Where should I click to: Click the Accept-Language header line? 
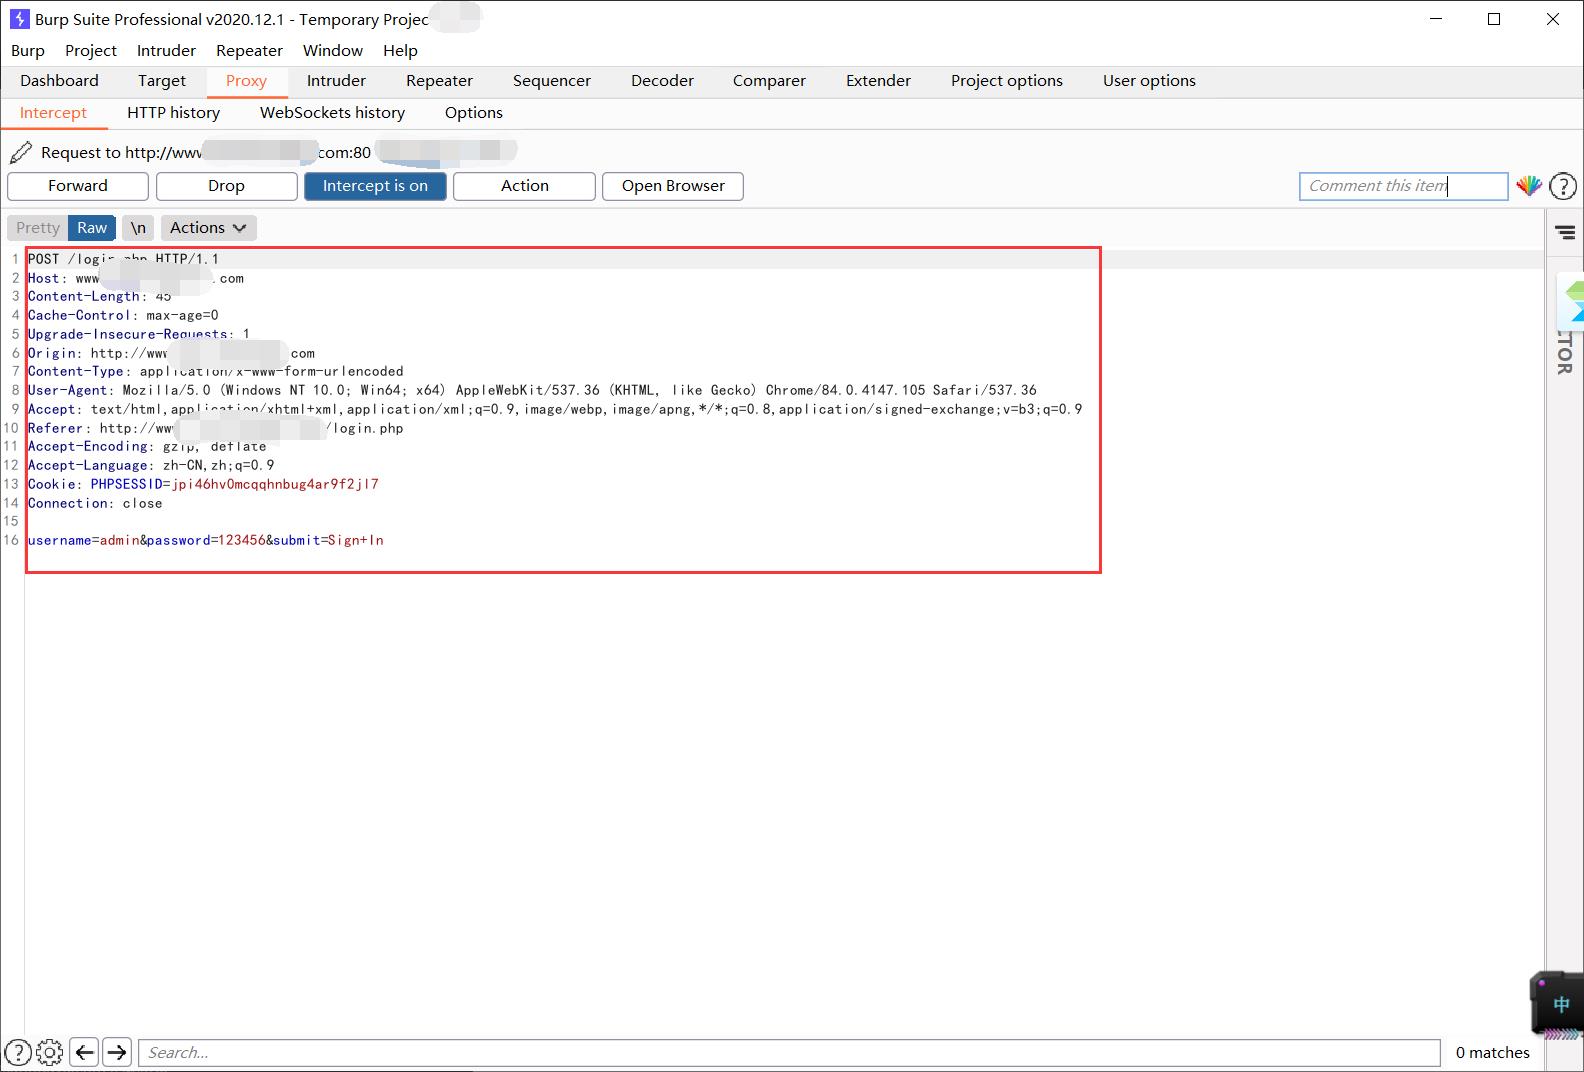coord(151,465)
